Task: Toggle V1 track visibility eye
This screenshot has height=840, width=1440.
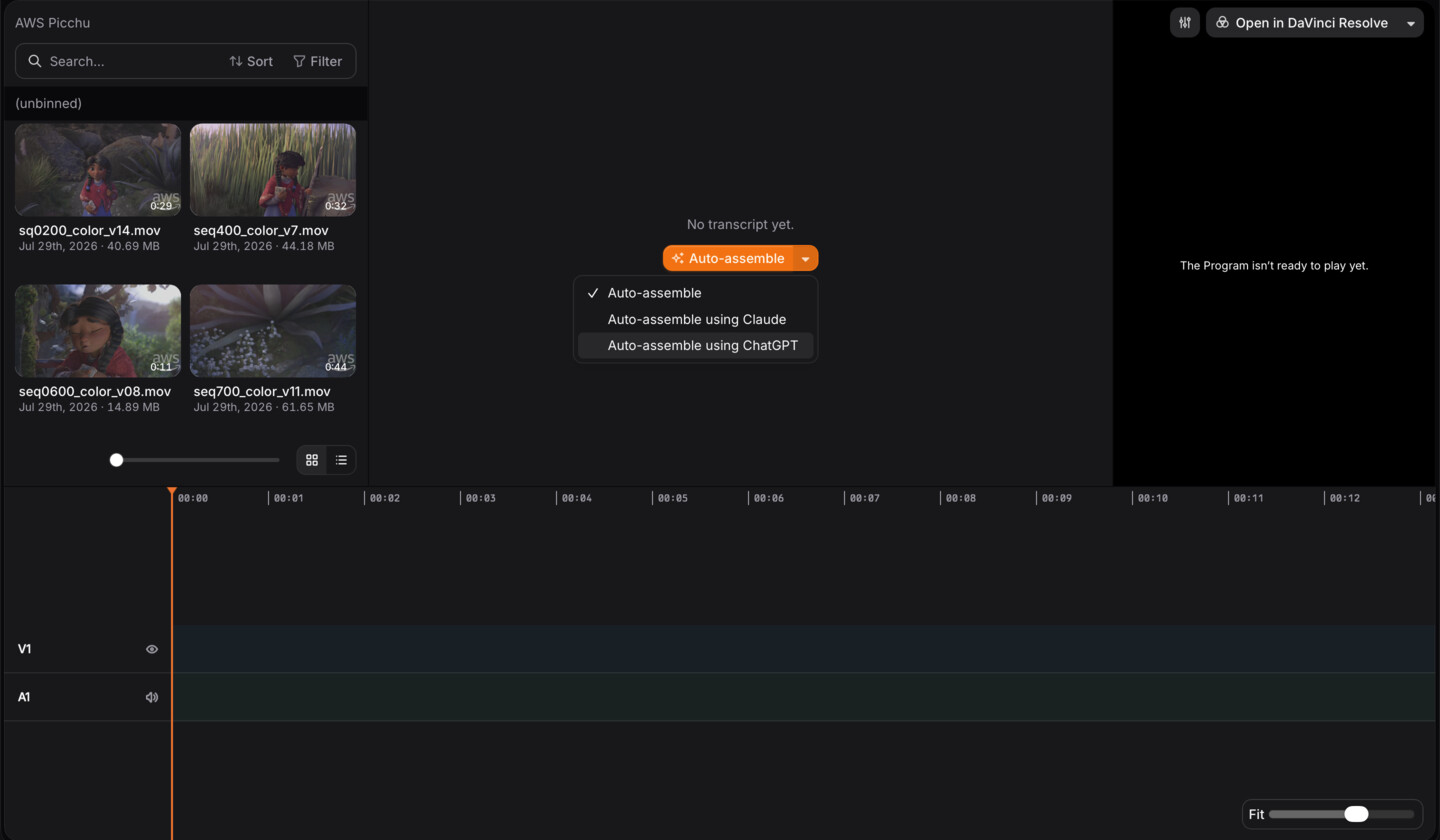Action: (152, 649)
